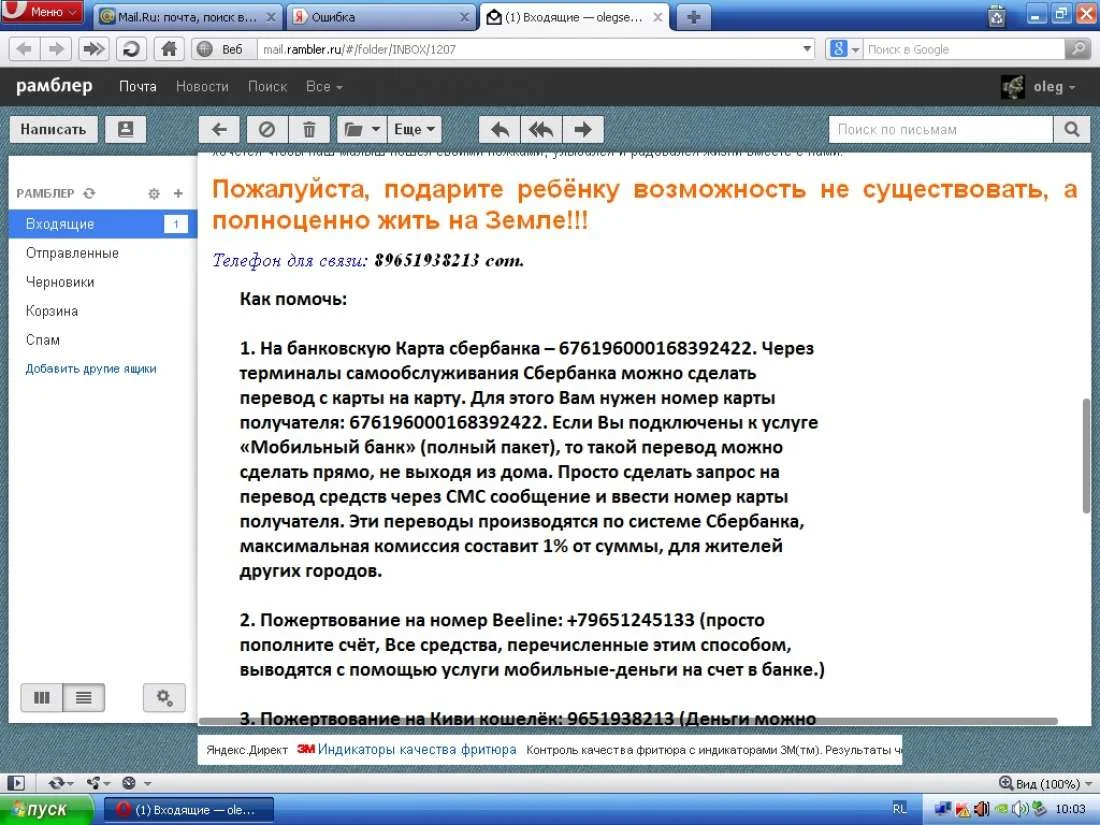Click the browser search magnifier button
The width and height of the screenshot is (1100, 825).
click(x=1077, y=49)
